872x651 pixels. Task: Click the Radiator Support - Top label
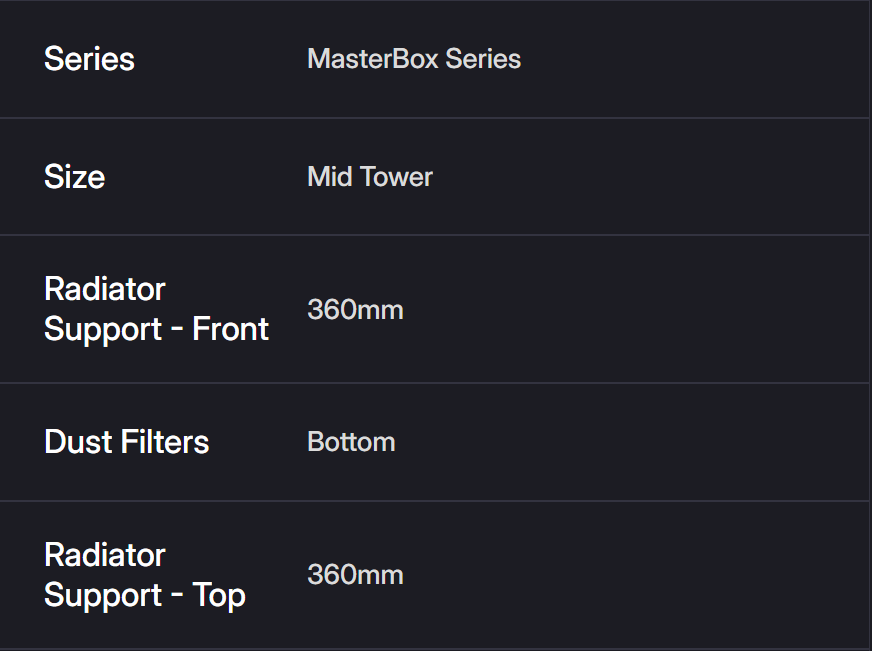[x=145, y=575]
